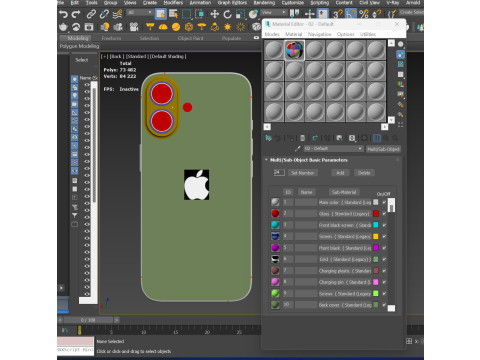Viewport: 480px width, 360px height.
Task: Open the 02 - Default material name dropdown
Action: point(333,149)
